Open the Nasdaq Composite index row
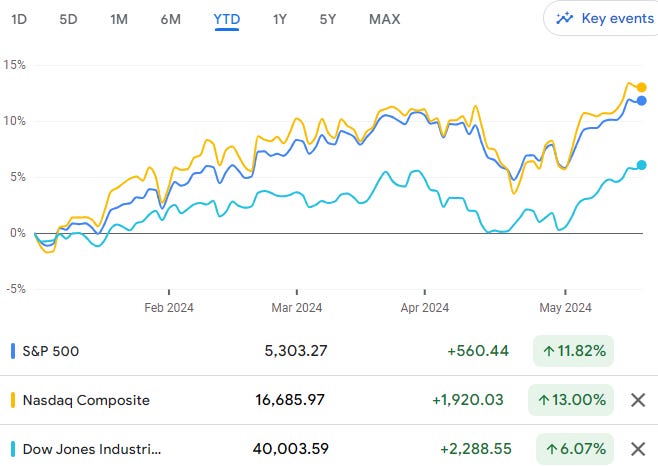Viewport: 658px width, 466px height. coord(329,400)
